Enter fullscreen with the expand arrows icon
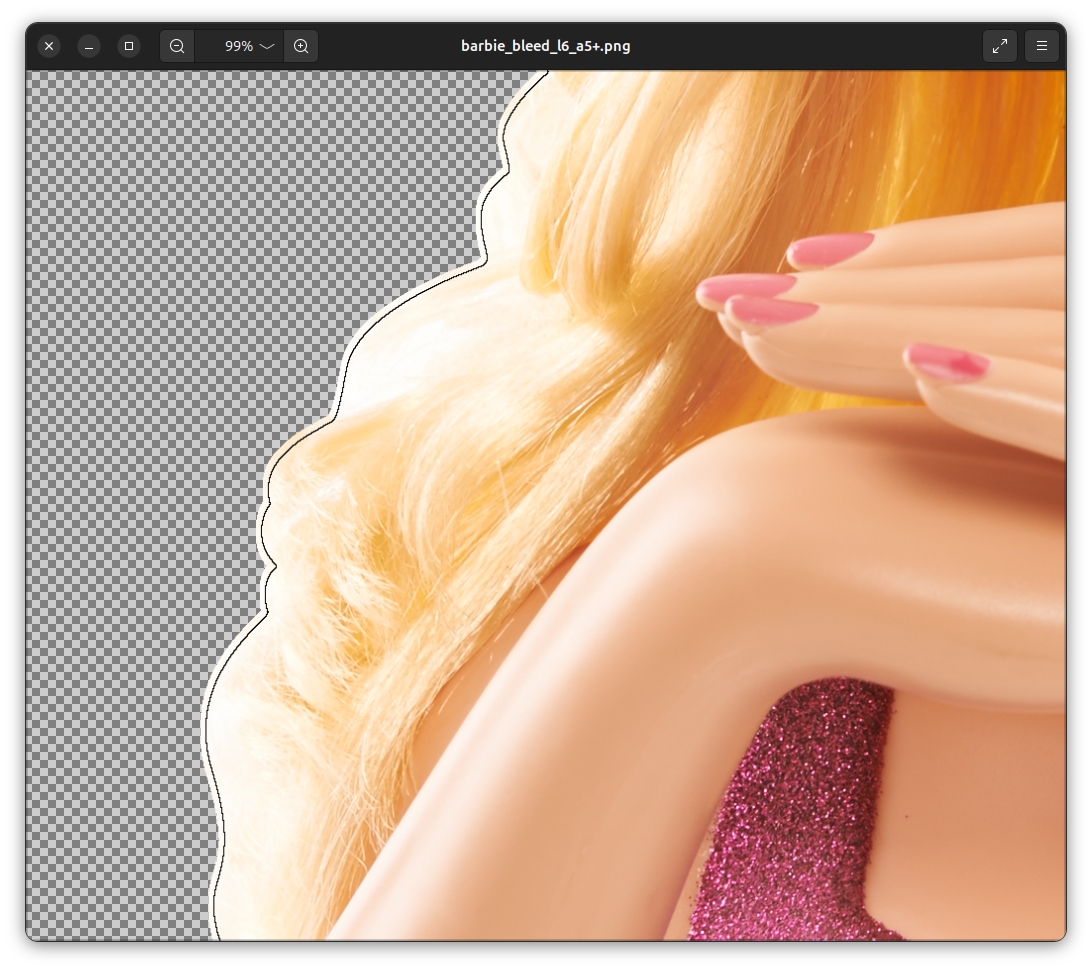The height and width of the screenshot is (970, 1092). (999, 46)
